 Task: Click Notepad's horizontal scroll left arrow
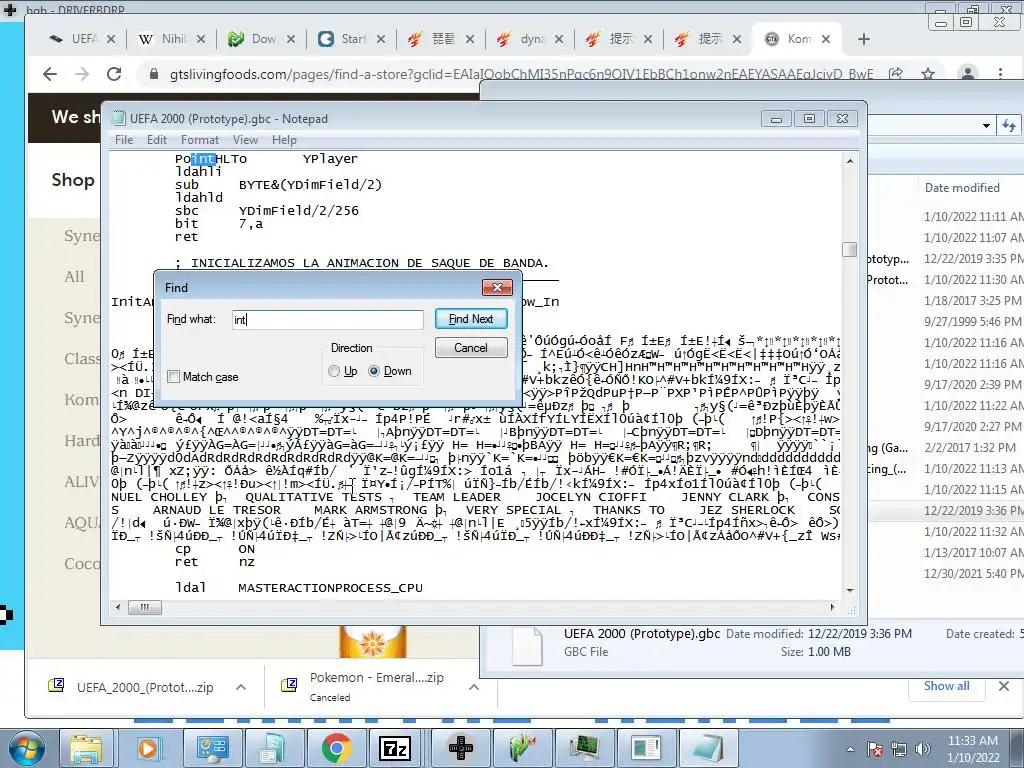[x=118, y=607]
